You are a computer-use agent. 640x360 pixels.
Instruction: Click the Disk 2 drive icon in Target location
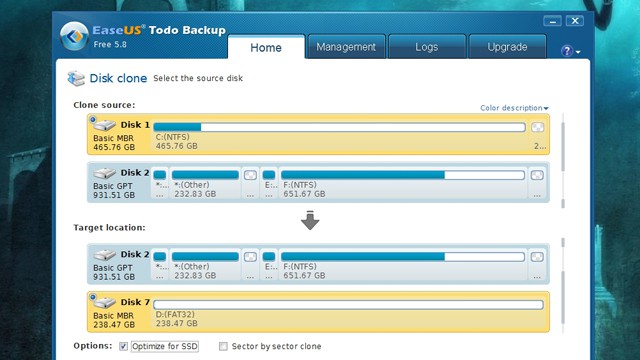(104, 255)
